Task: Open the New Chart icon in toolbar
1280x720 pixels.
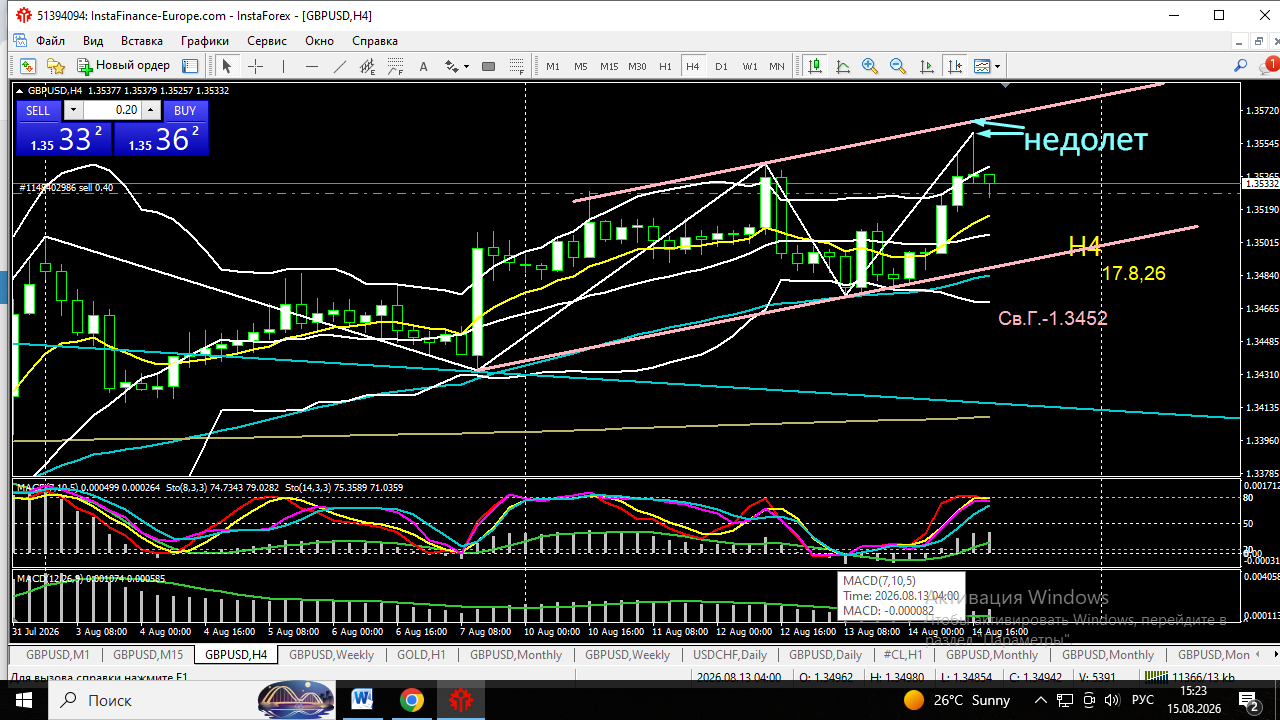Action: (27, 66)
